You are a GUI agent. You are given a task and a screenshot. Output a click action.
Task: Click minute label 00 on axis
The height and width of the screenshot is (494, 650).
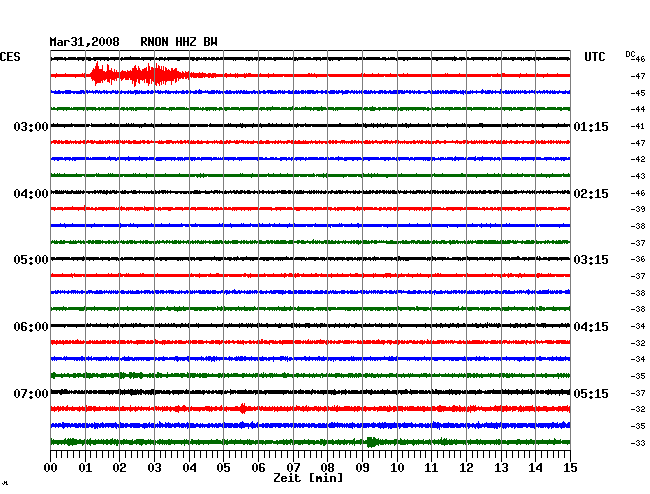[51, 468]
